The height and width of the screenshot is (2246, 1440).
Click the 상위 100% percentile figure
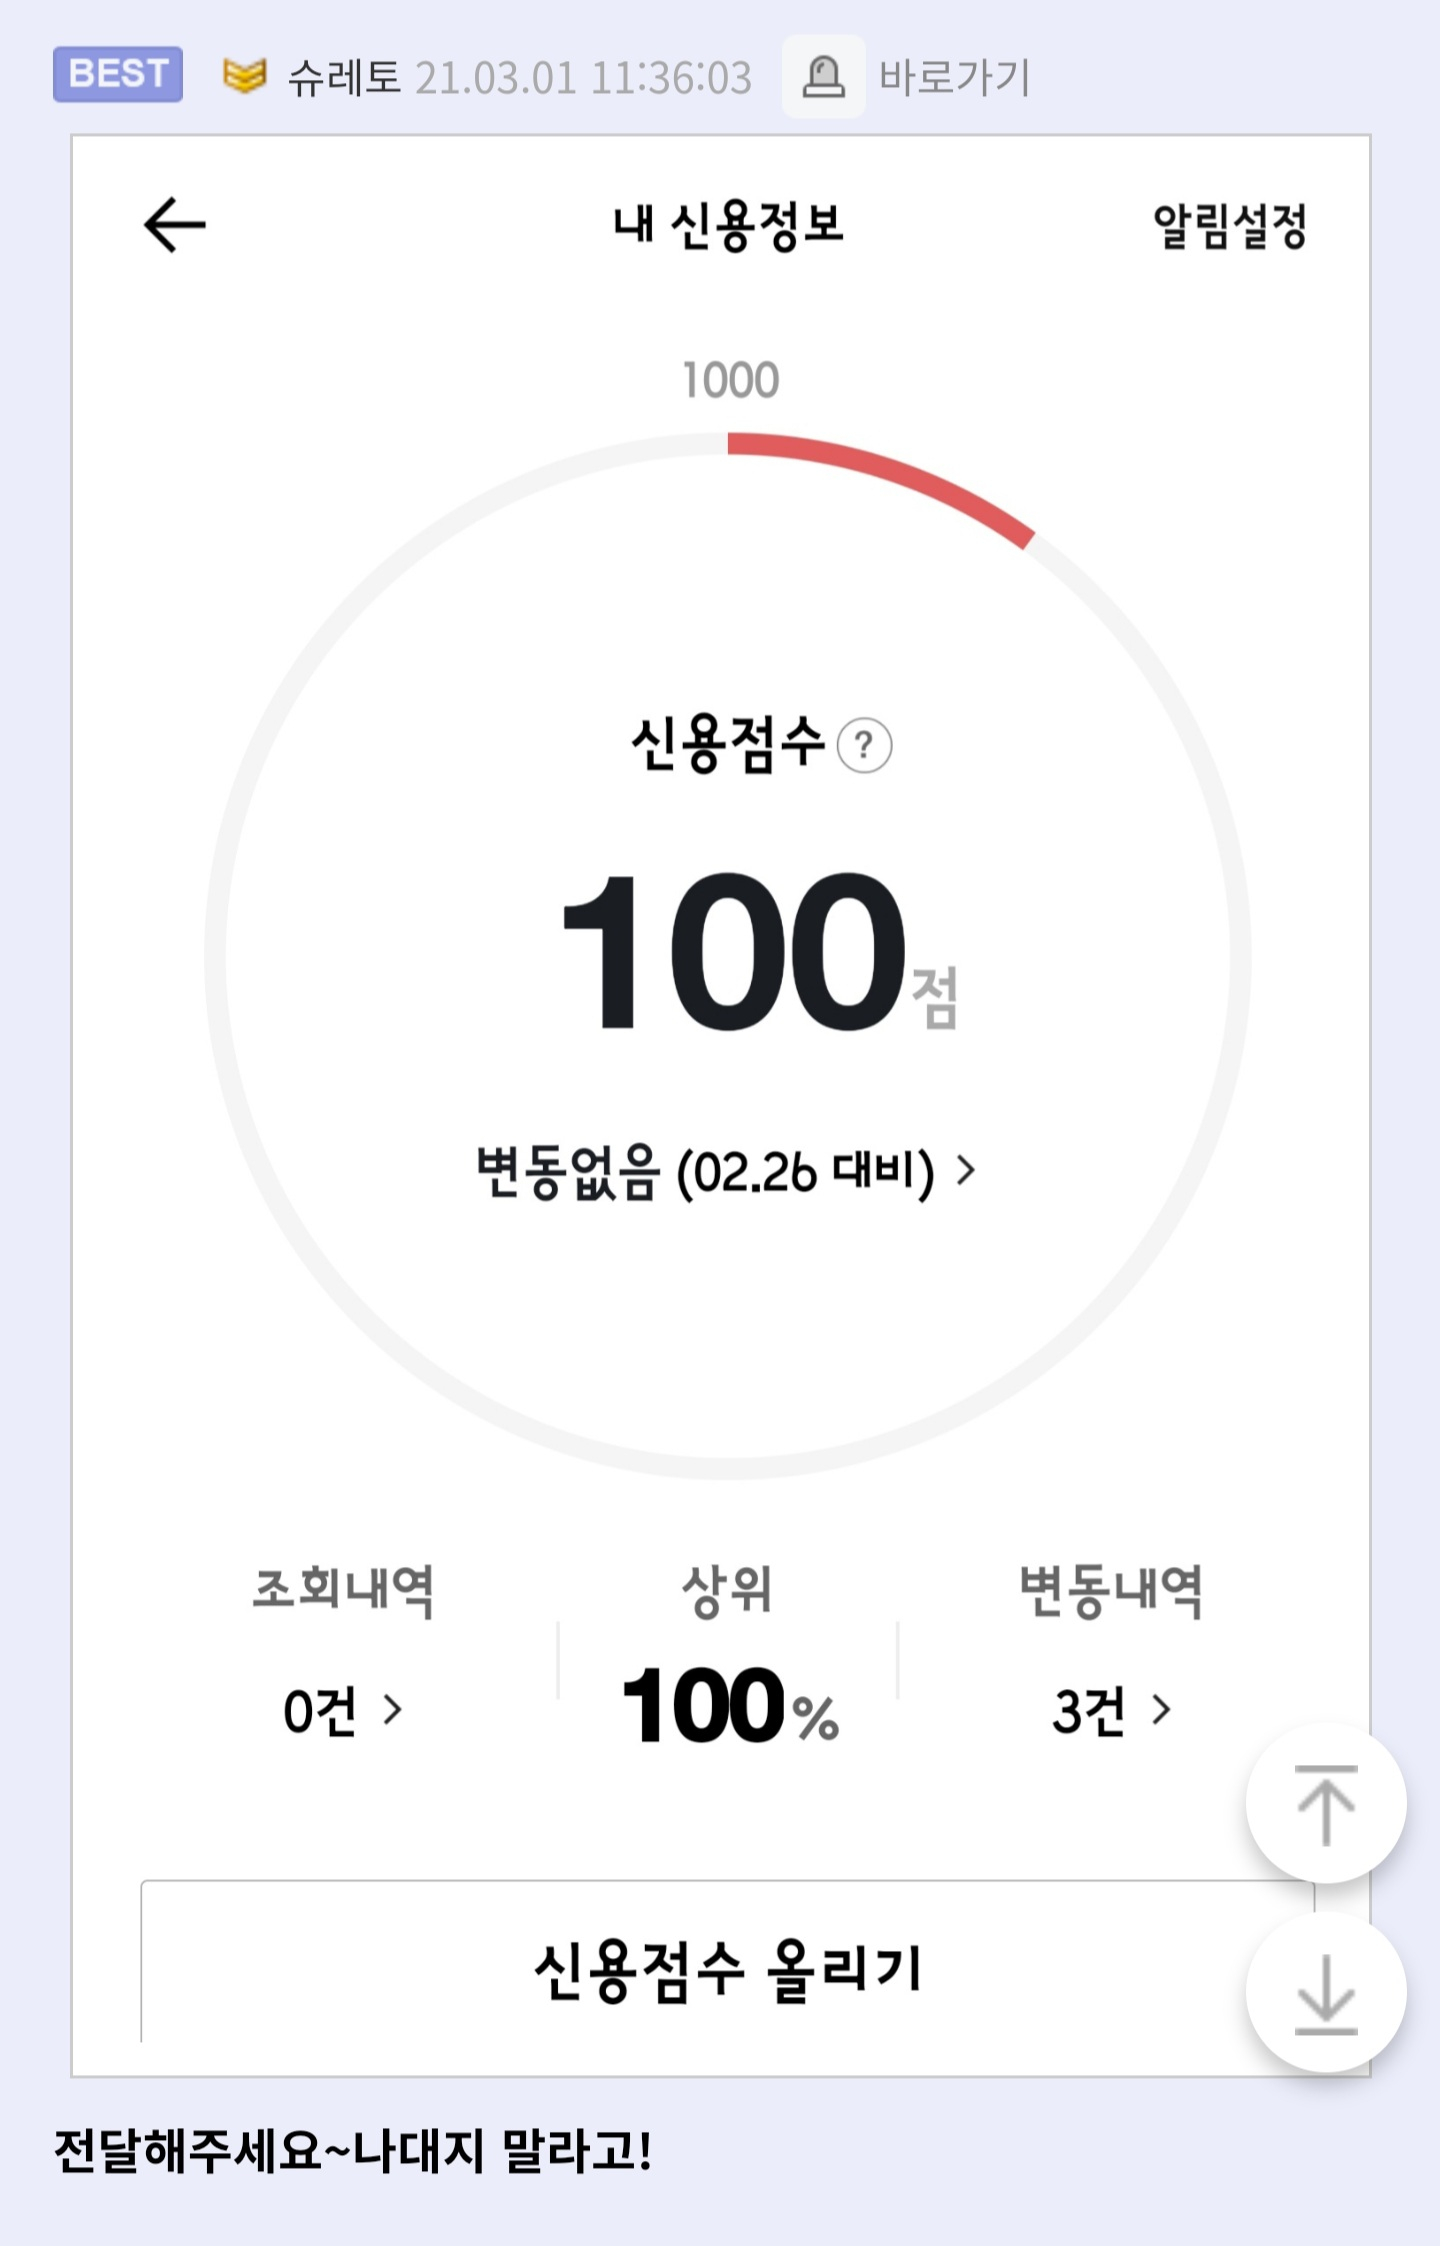(x=729, y=1705)
